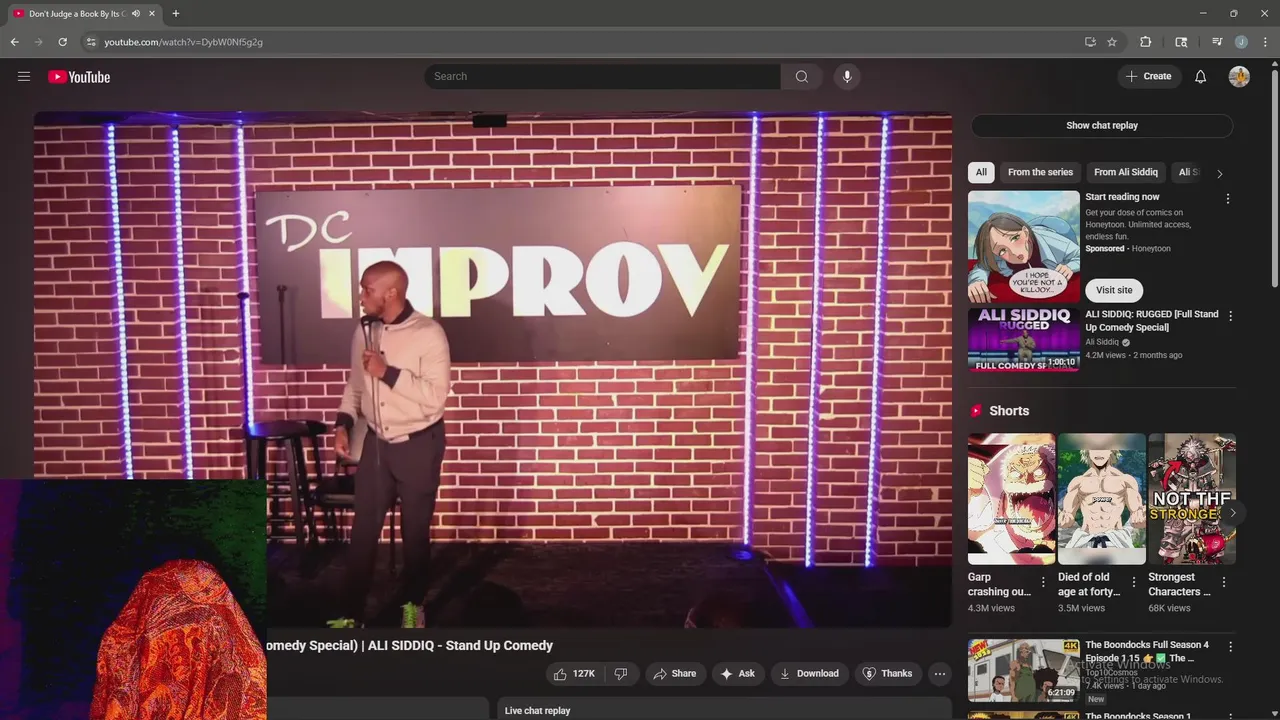Image resolution: width=1280 pixels, height=720 pixels.
Task: Show chat replay
Action: click(x=1102, y=126)
